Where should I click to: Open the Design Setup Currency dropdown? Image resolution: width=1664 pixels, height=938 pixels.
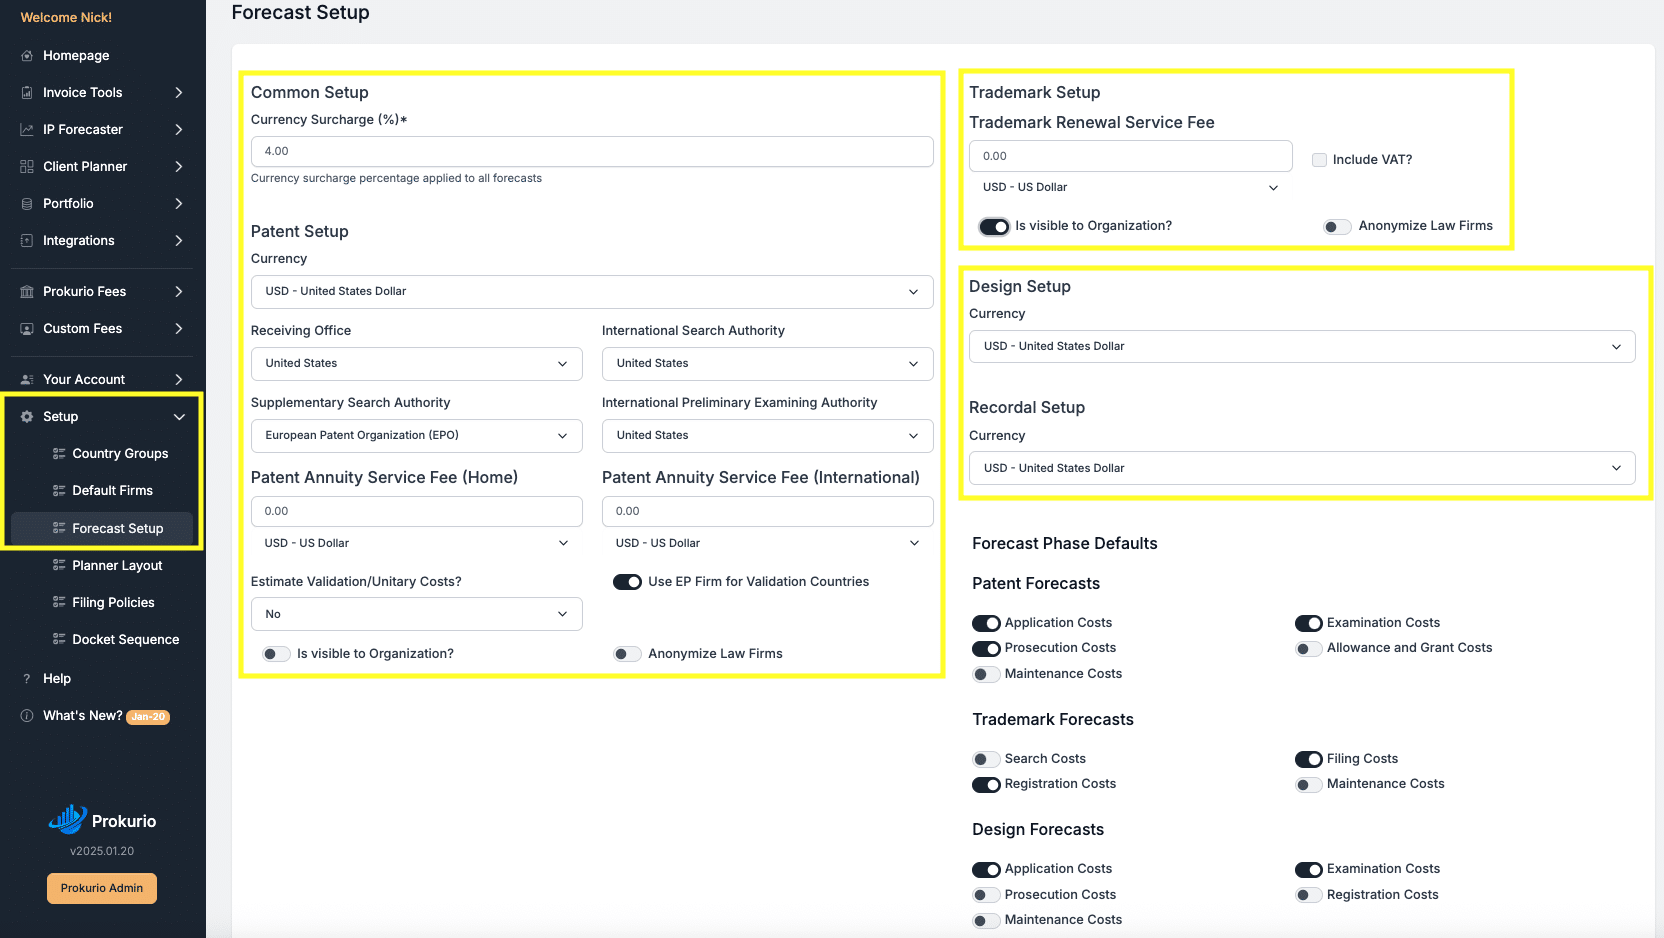tap(1301, 347)
